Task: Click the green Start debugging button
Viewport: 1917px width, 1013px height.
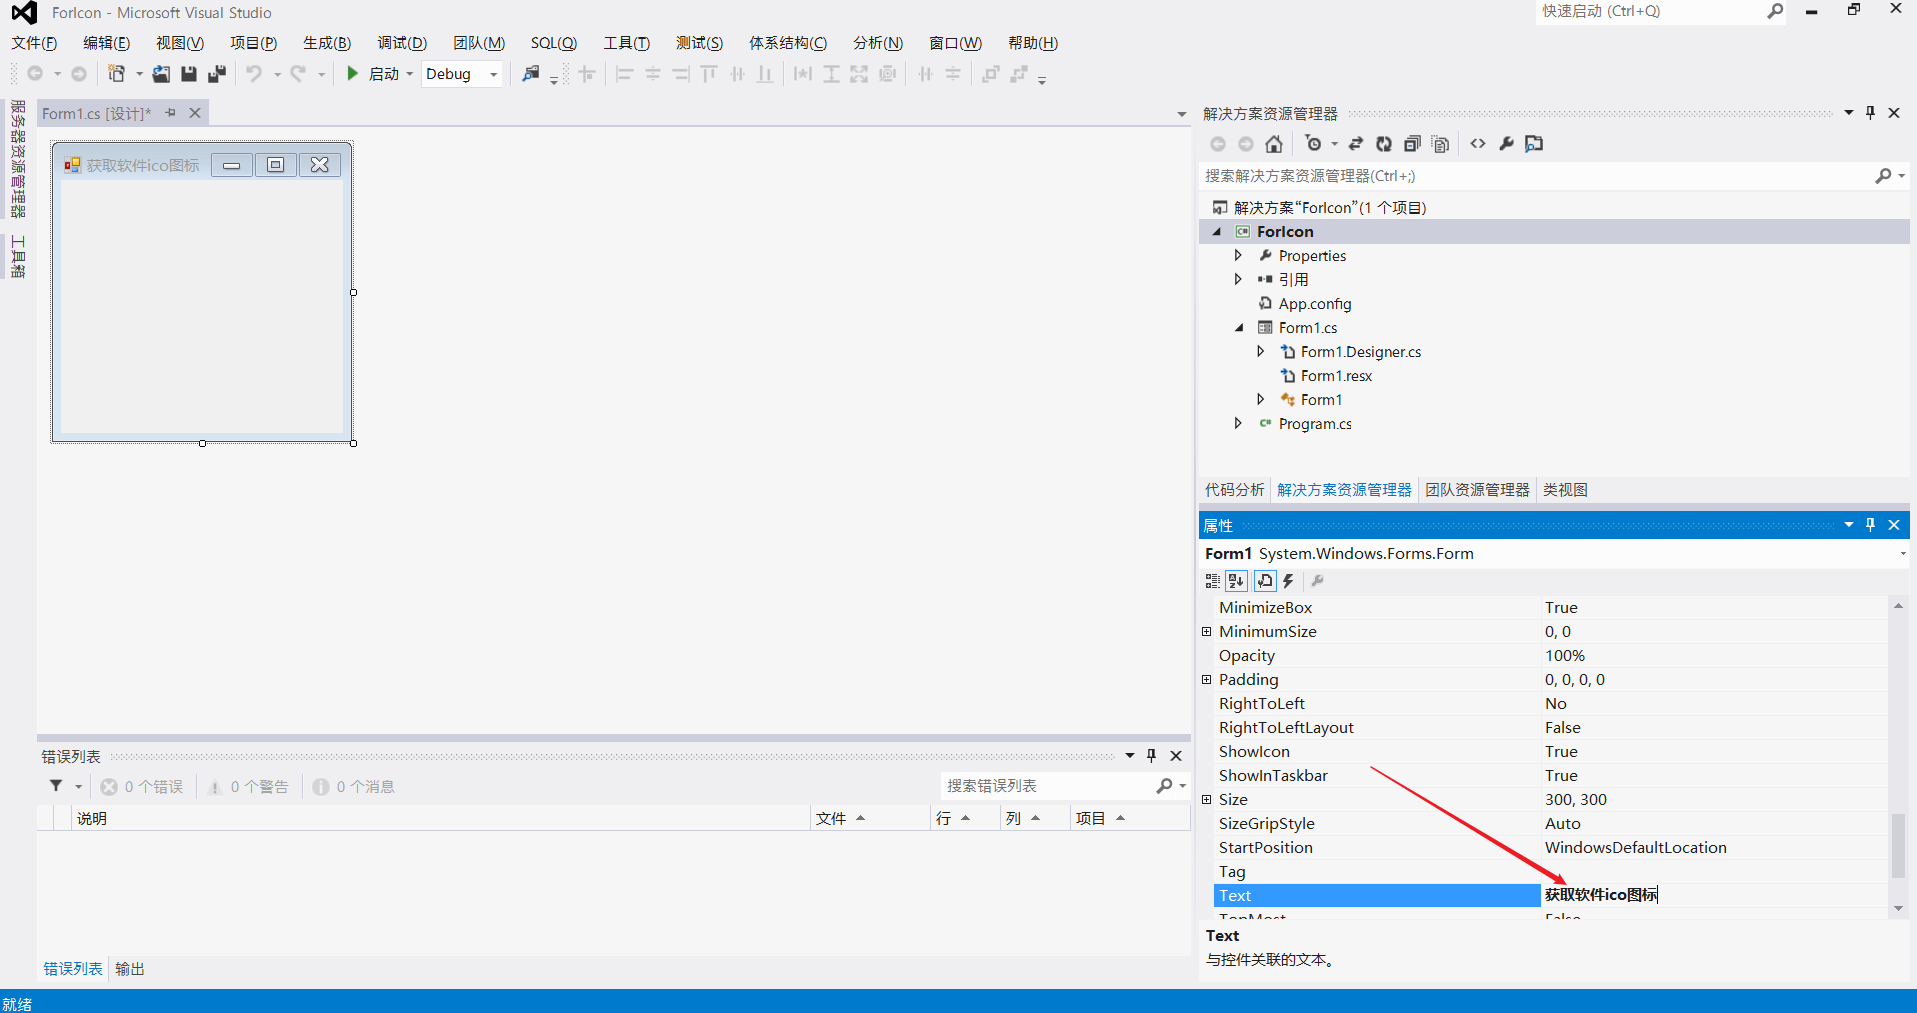Action: click(x=352, y=74)
